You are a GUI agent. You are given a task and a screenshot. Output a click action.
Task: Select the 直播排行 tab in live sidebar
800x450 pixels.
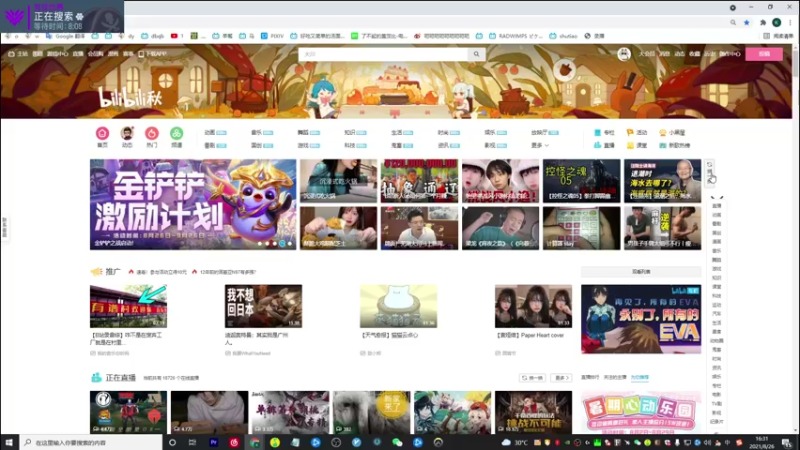click(590, 378)
